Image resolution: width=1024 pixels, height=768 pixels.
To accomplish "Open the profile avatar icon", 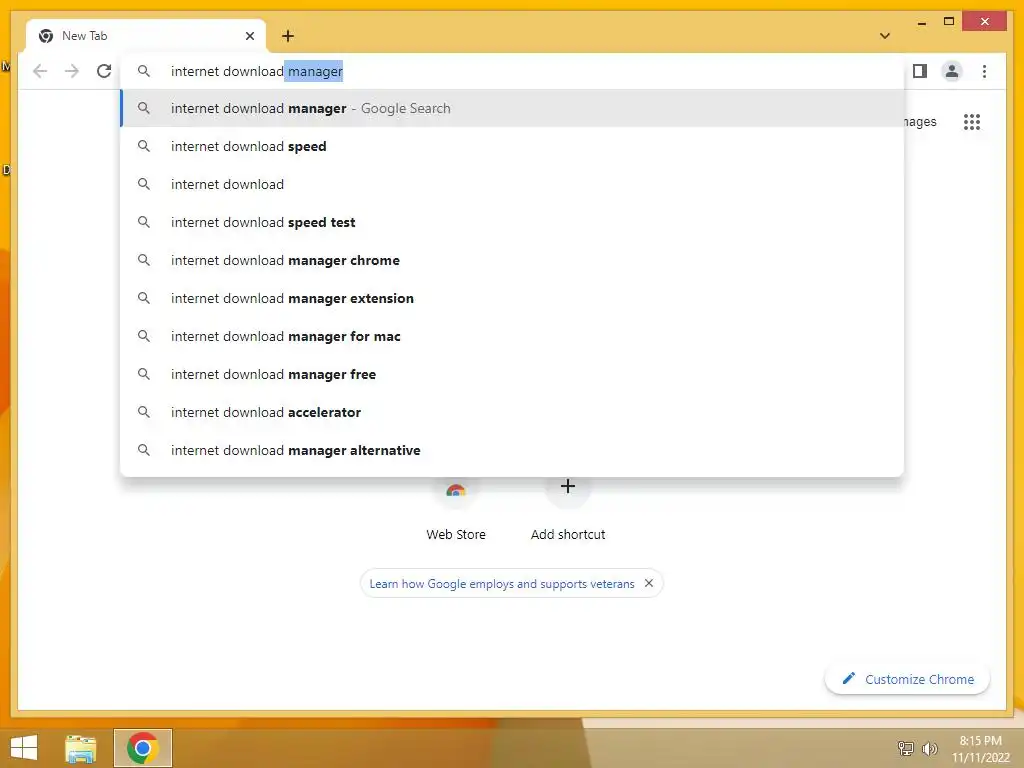I will coord(952,71).
